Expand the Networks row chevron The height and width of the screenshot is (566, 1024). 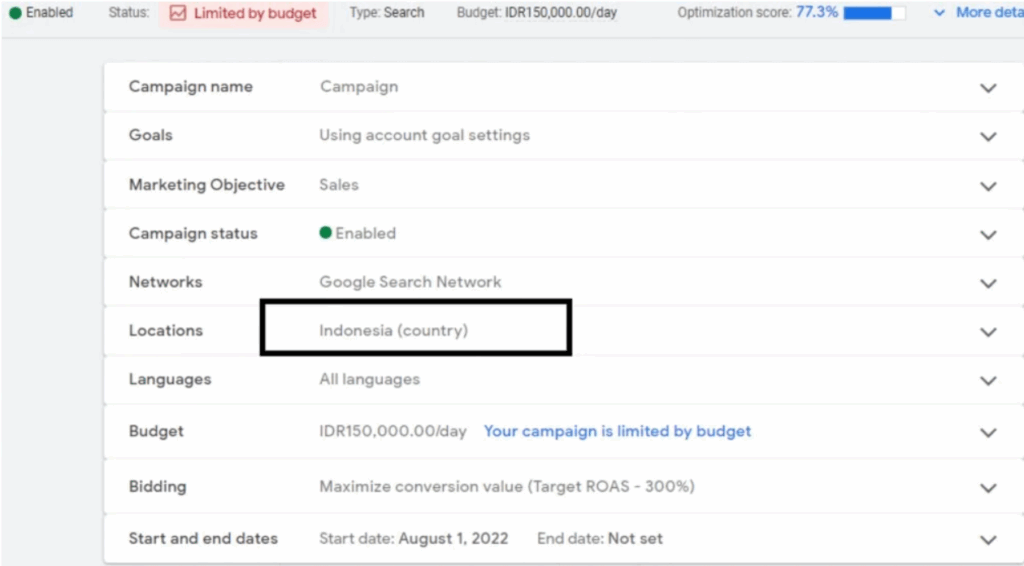(988, 283)
